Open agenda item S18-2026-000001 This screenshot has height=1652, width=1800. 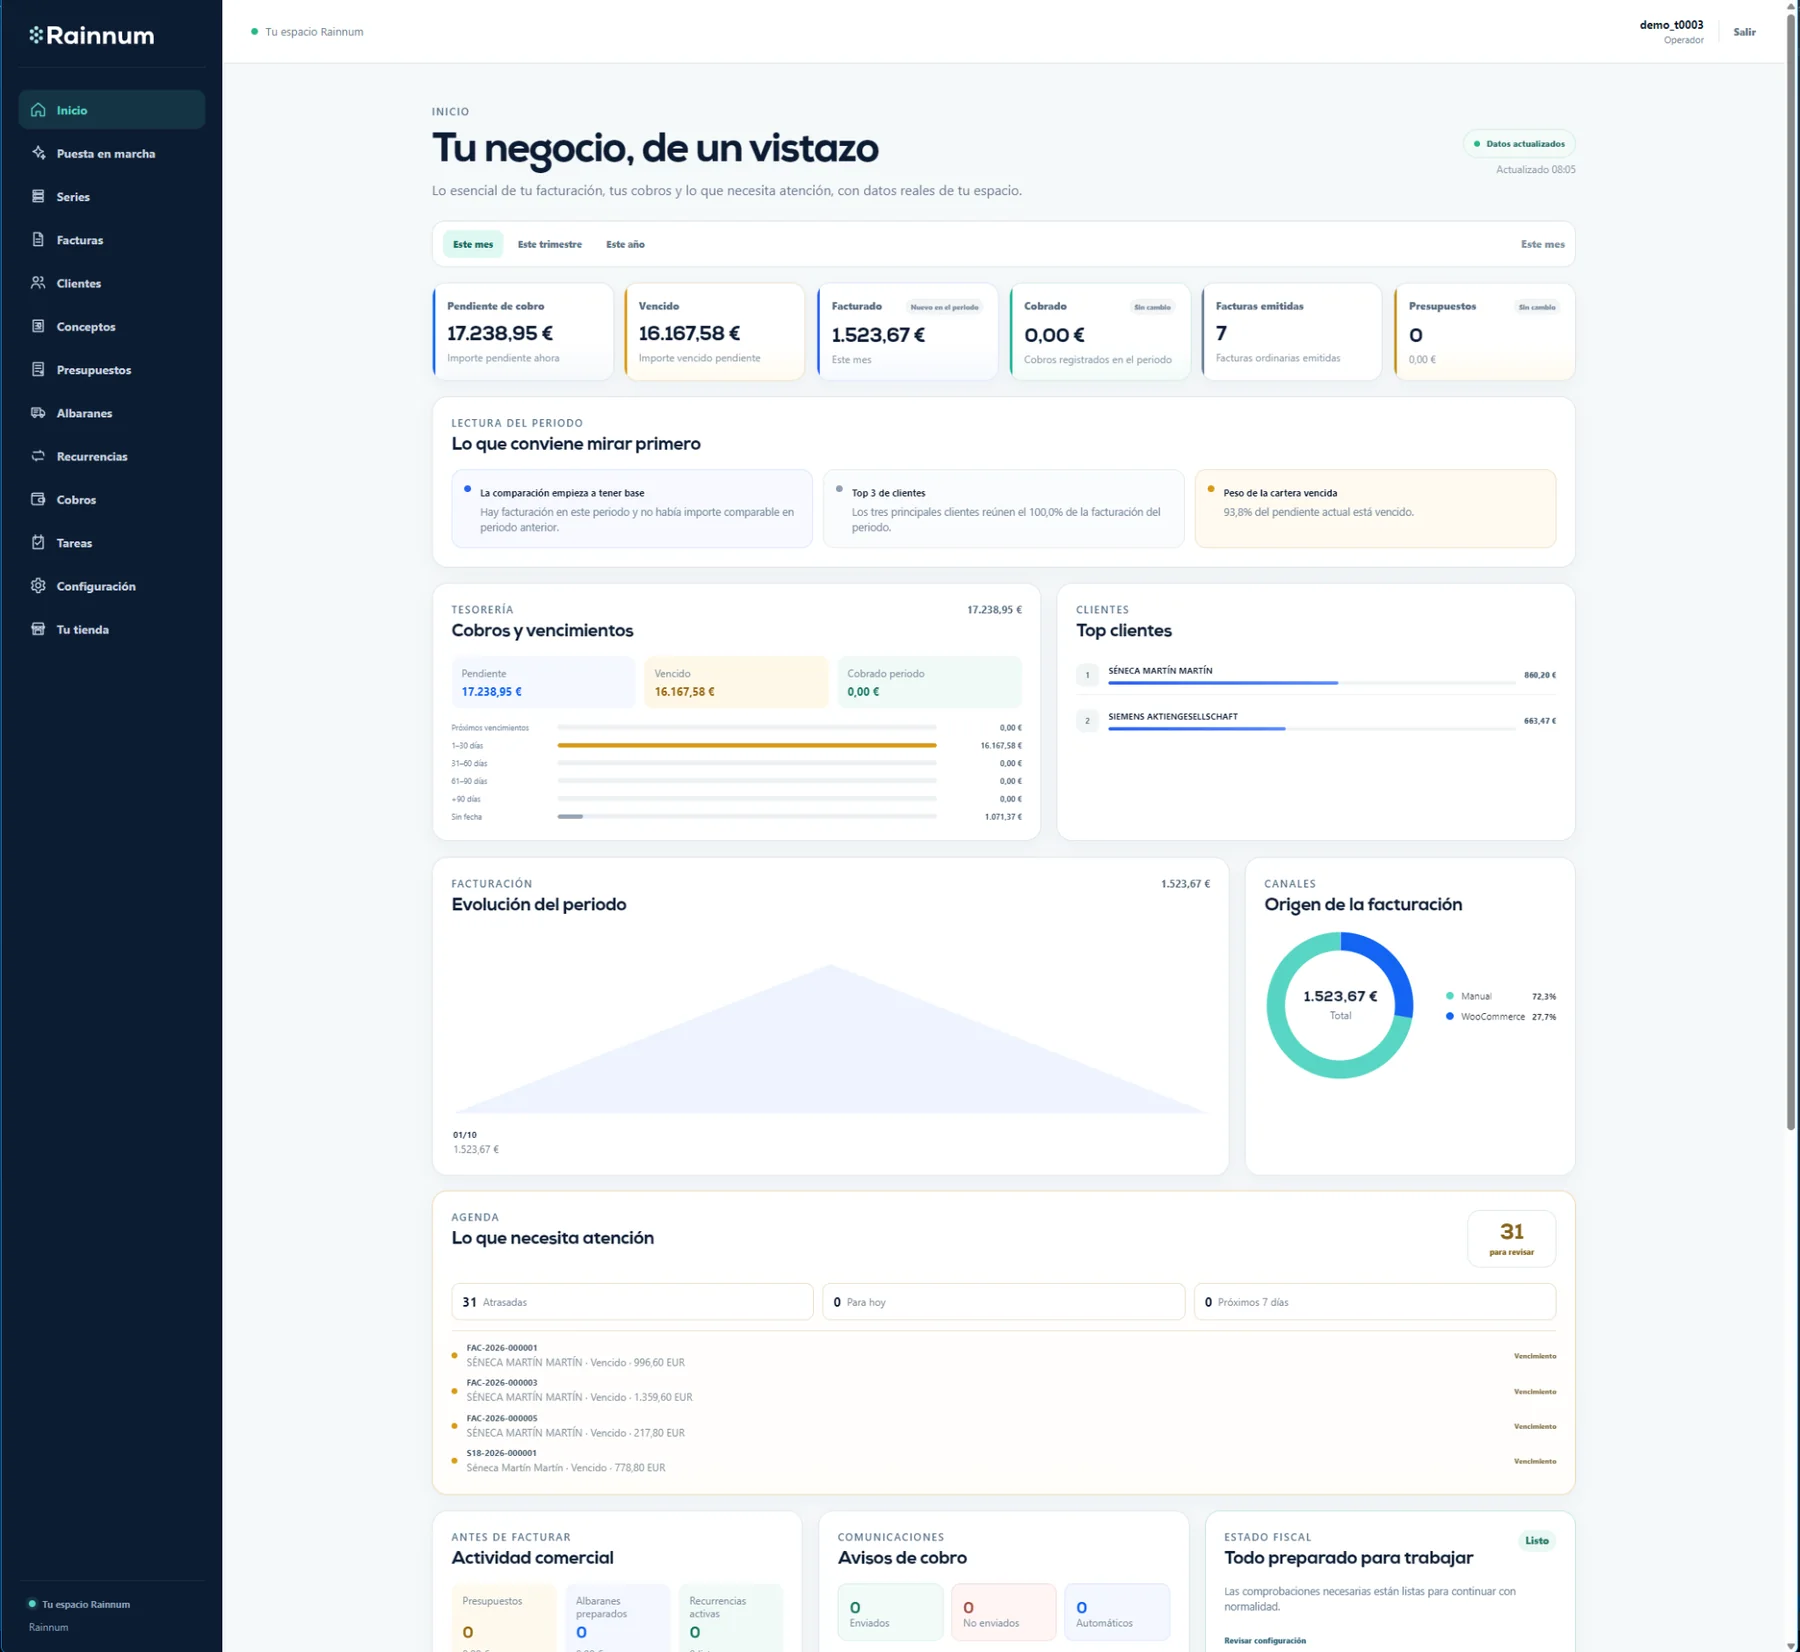click(1003, 1461)
